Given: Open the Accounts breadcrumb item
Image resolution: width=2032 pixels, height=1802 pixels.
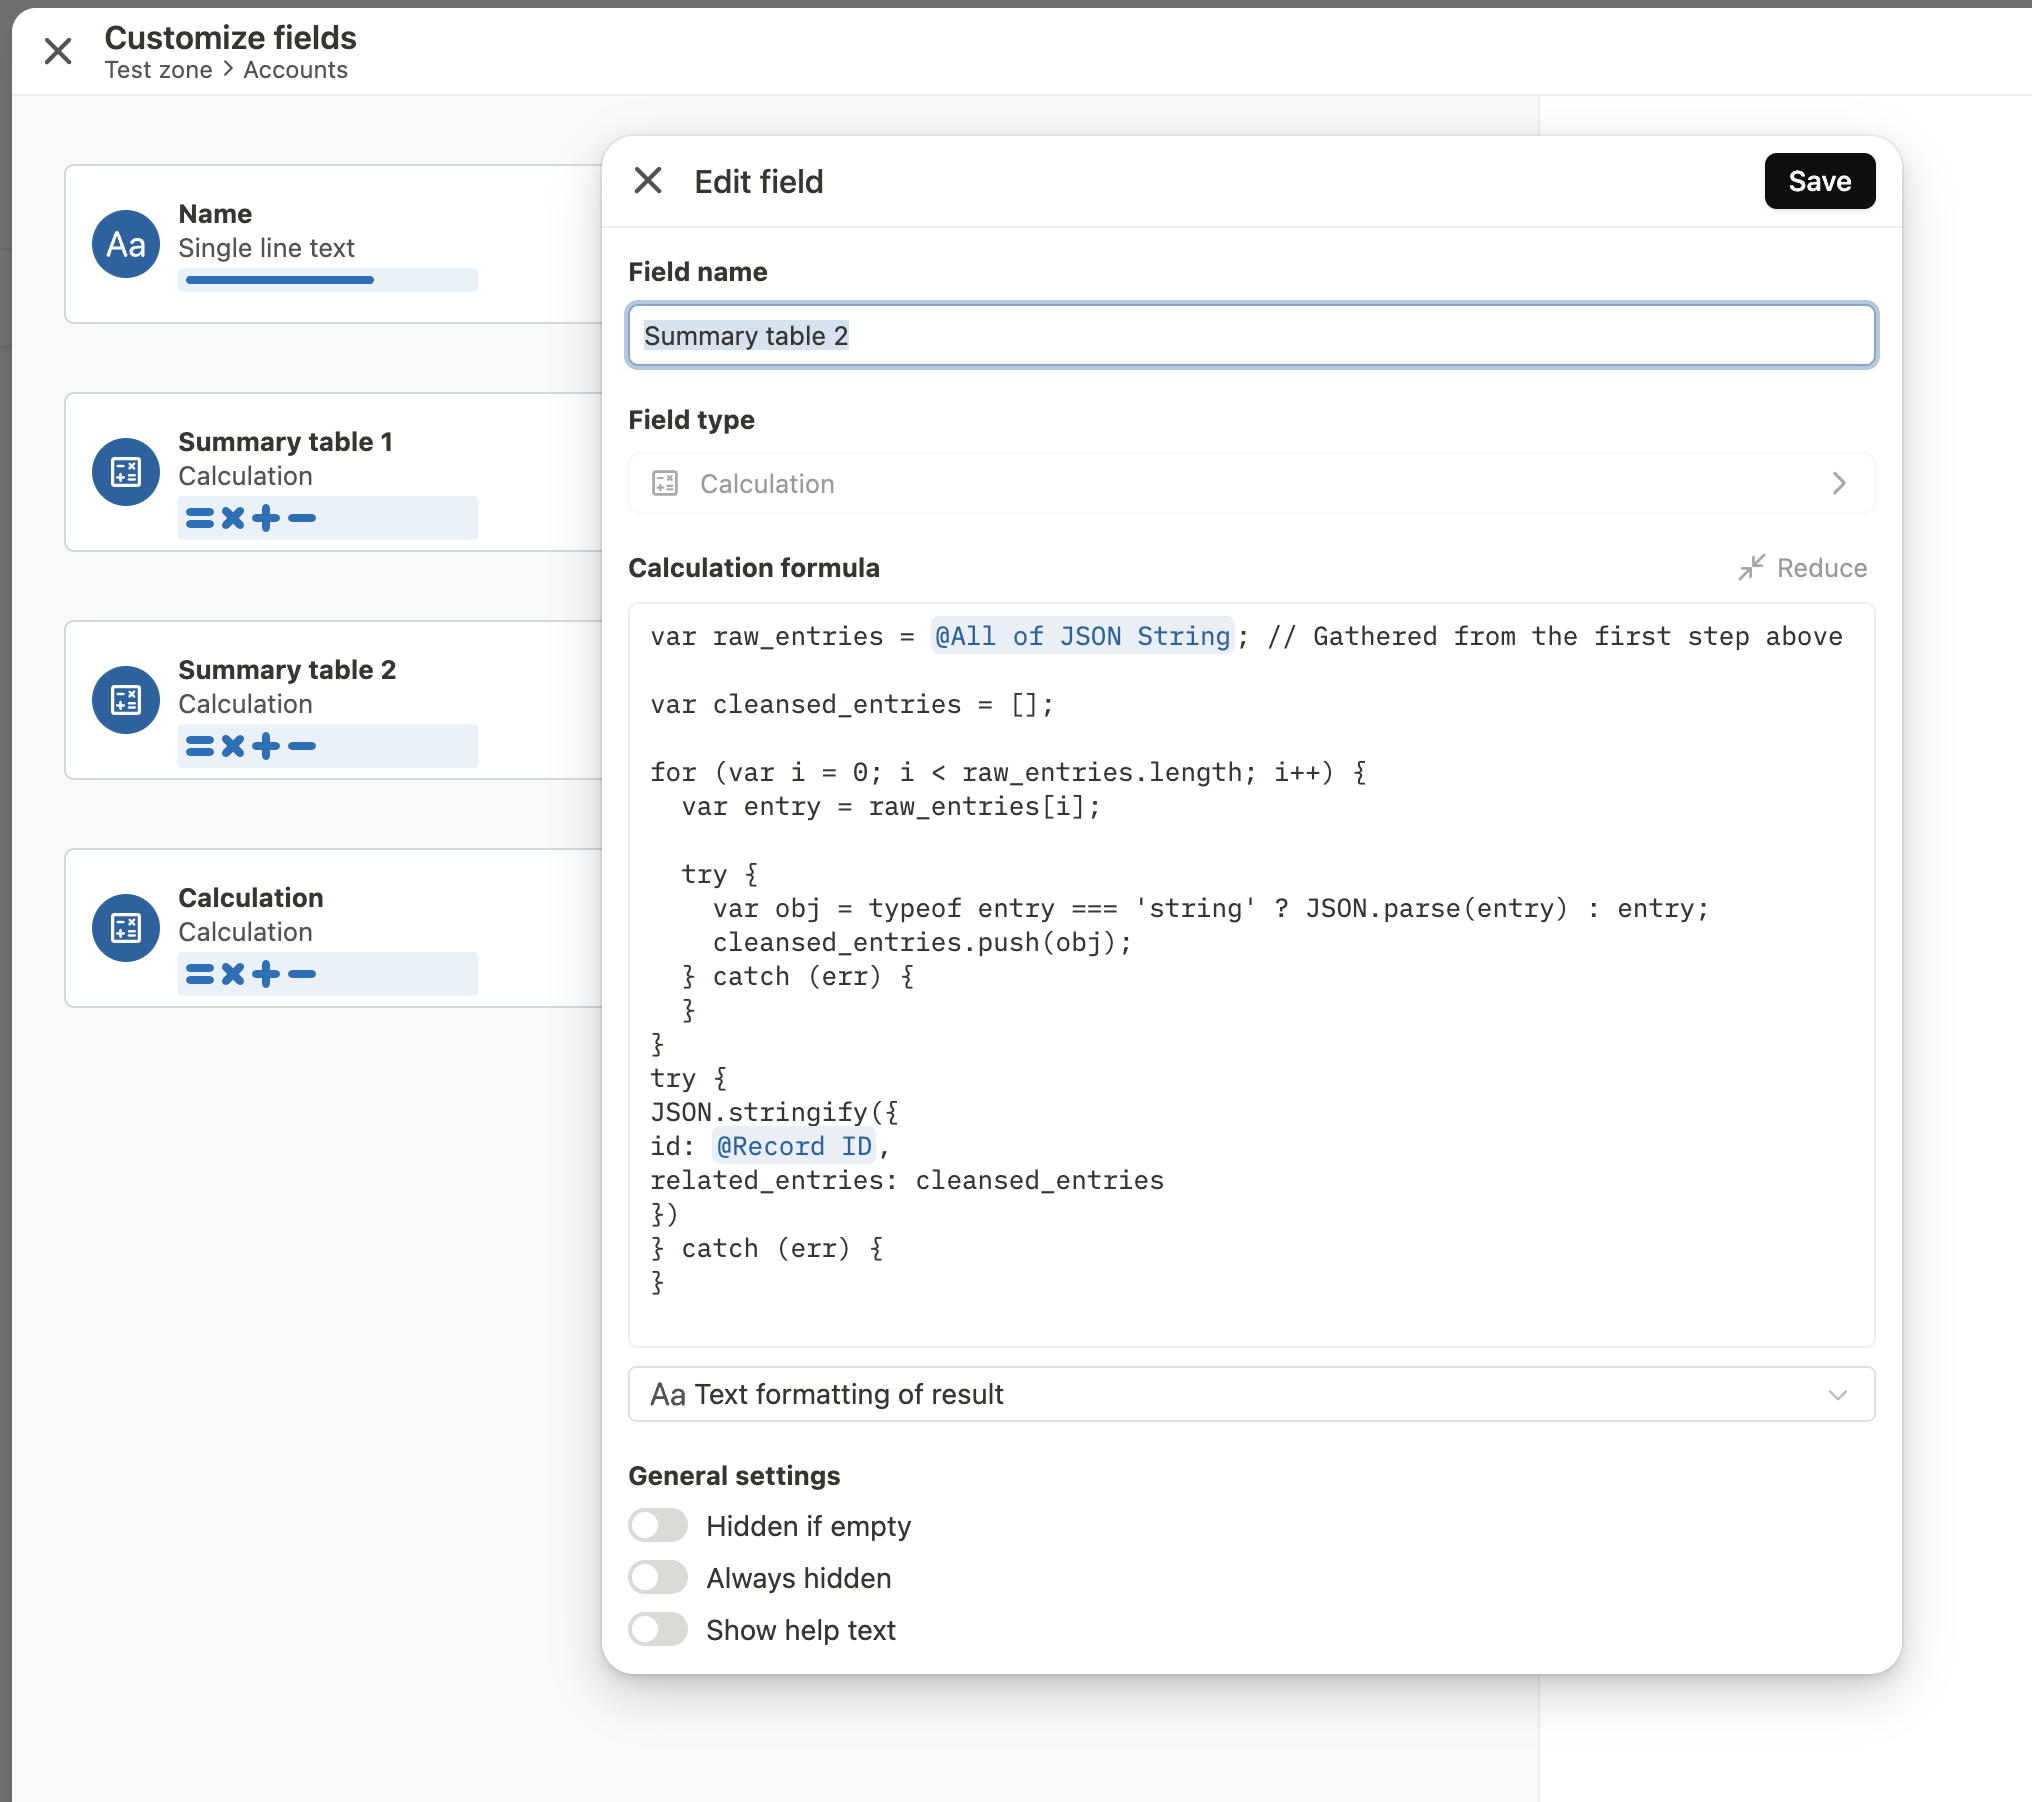Looking at the screenshot, I should (x=295, y=70).
